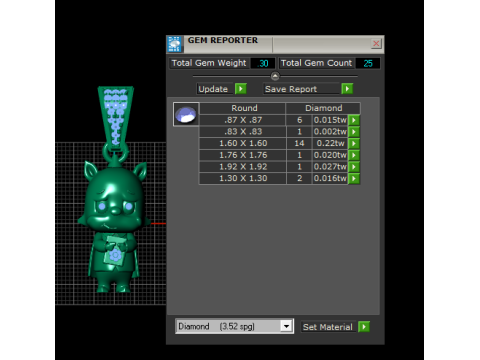Close the Gem Reporter window
The width and height of the screenshot is (480, 360).
376,44
